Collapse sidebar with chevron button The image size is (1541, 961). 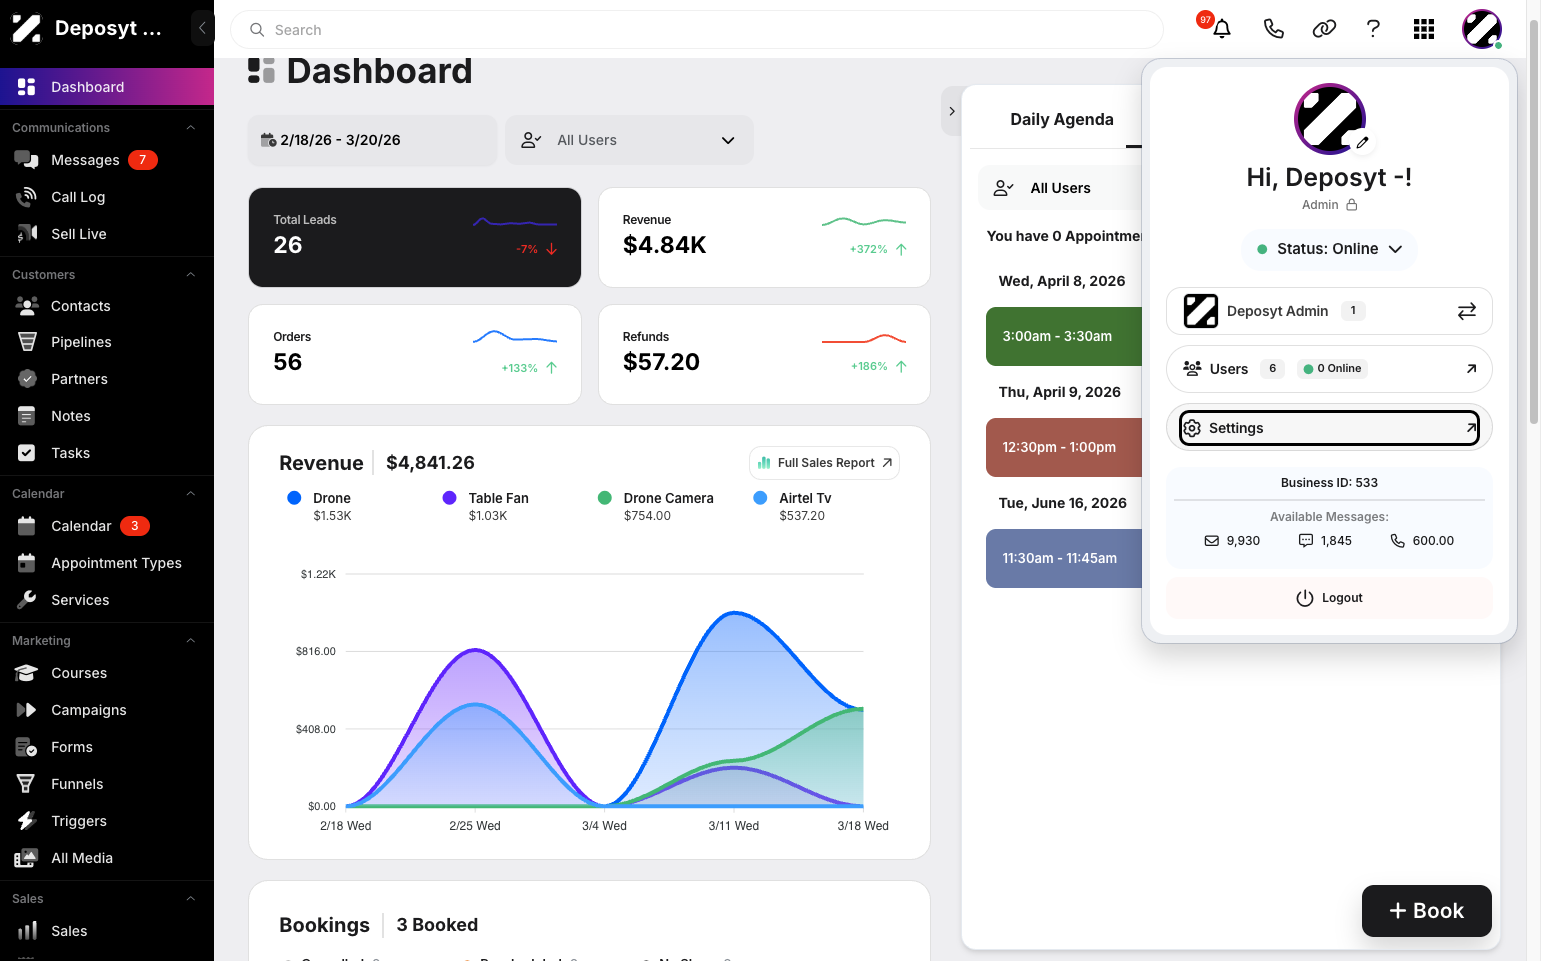pyautogui.click(x=202, y=28)
